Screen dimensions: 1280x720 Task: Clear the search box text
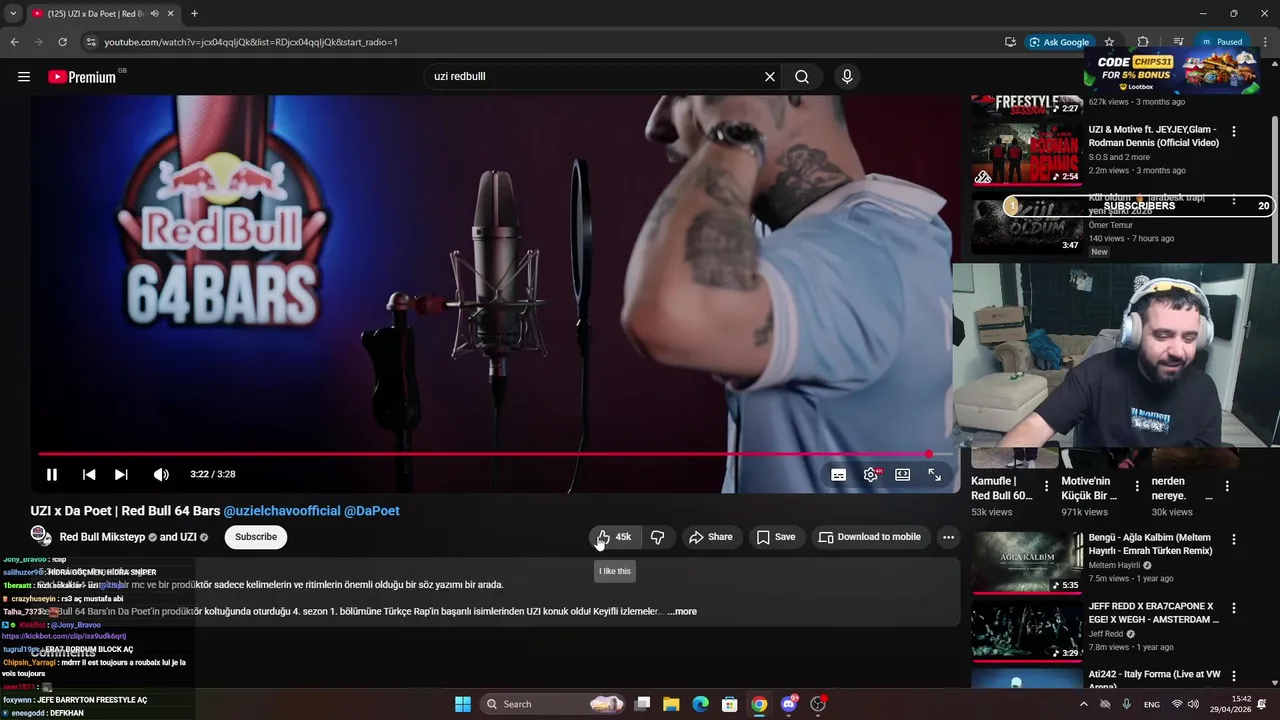770,77
